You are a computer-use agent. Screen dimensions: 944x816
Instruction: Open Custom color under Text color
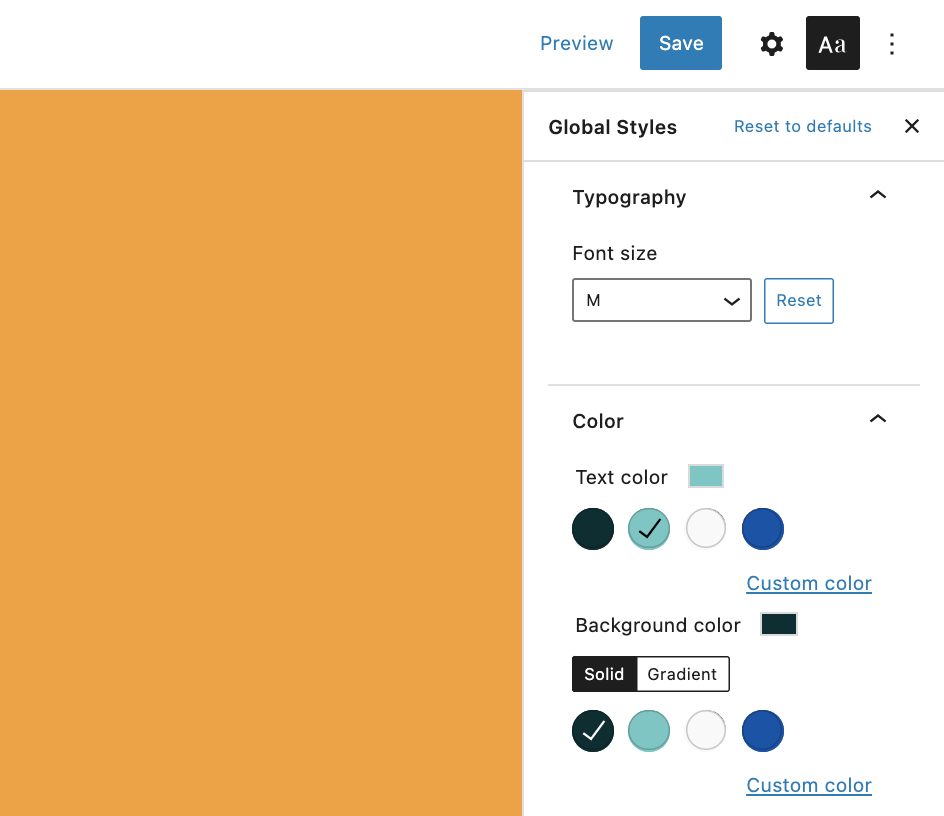click(809, 583)
